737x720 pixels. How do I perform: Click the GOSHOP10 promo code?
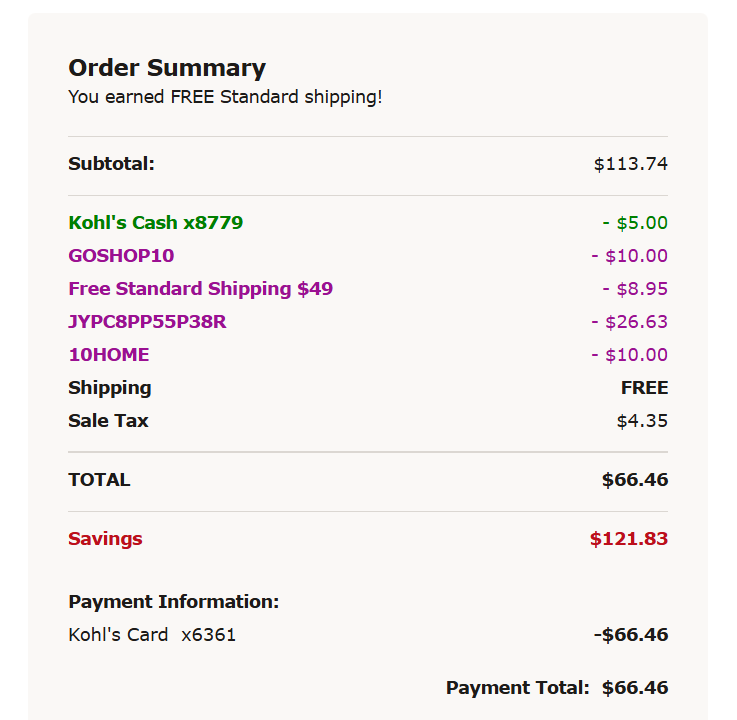(x=121, y=256)
